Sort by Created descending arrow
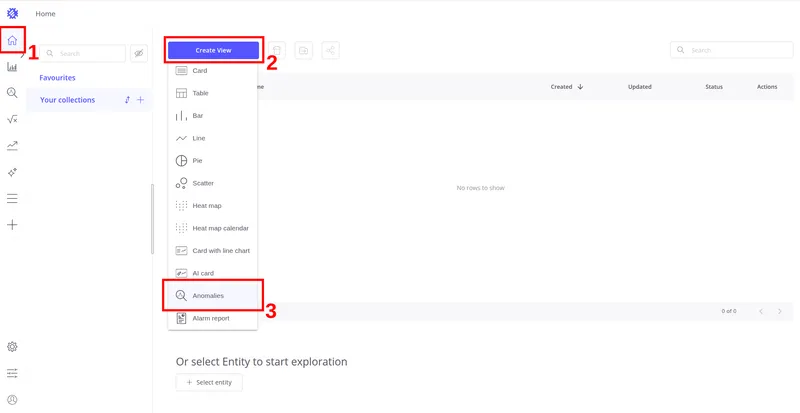800x413 pixels. tap(580, 87)
